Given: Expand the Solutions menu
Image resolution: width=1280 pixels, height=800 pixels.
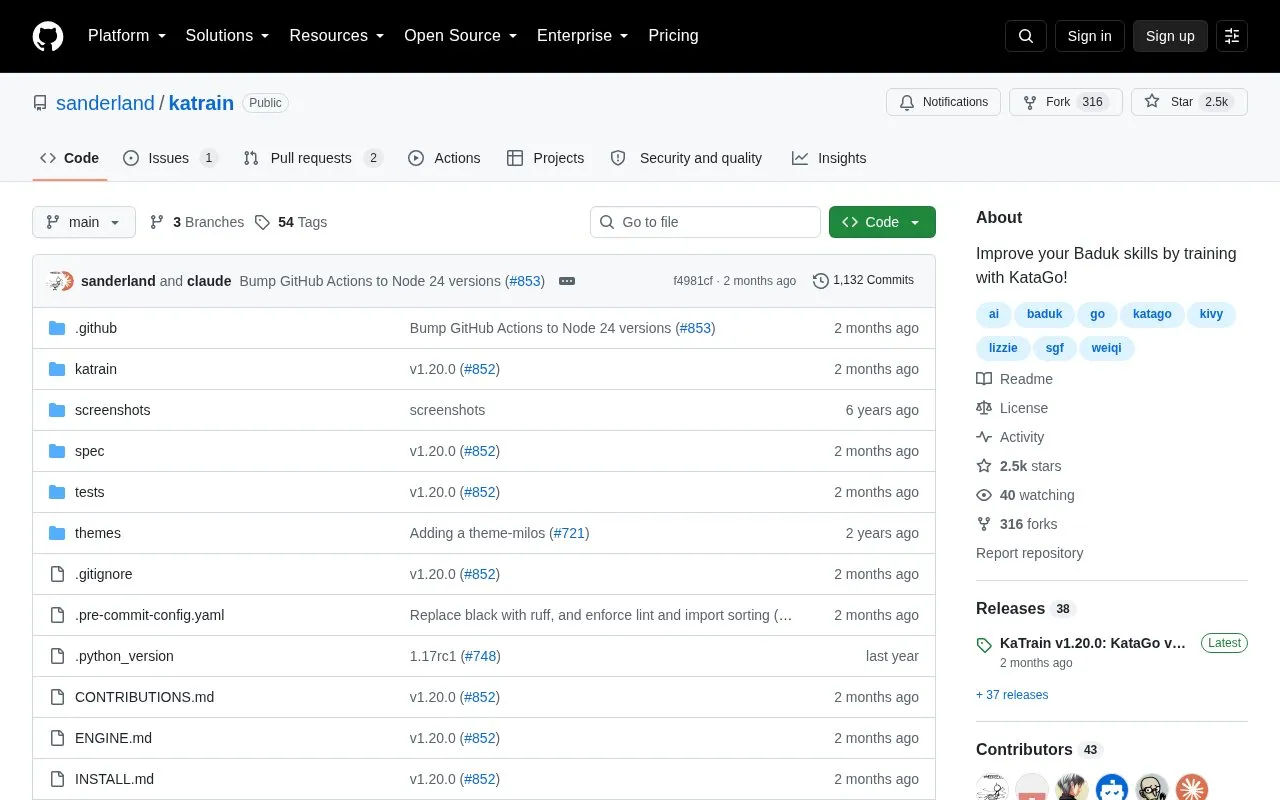Looking at the screenshot, I should tap(228, 36).
